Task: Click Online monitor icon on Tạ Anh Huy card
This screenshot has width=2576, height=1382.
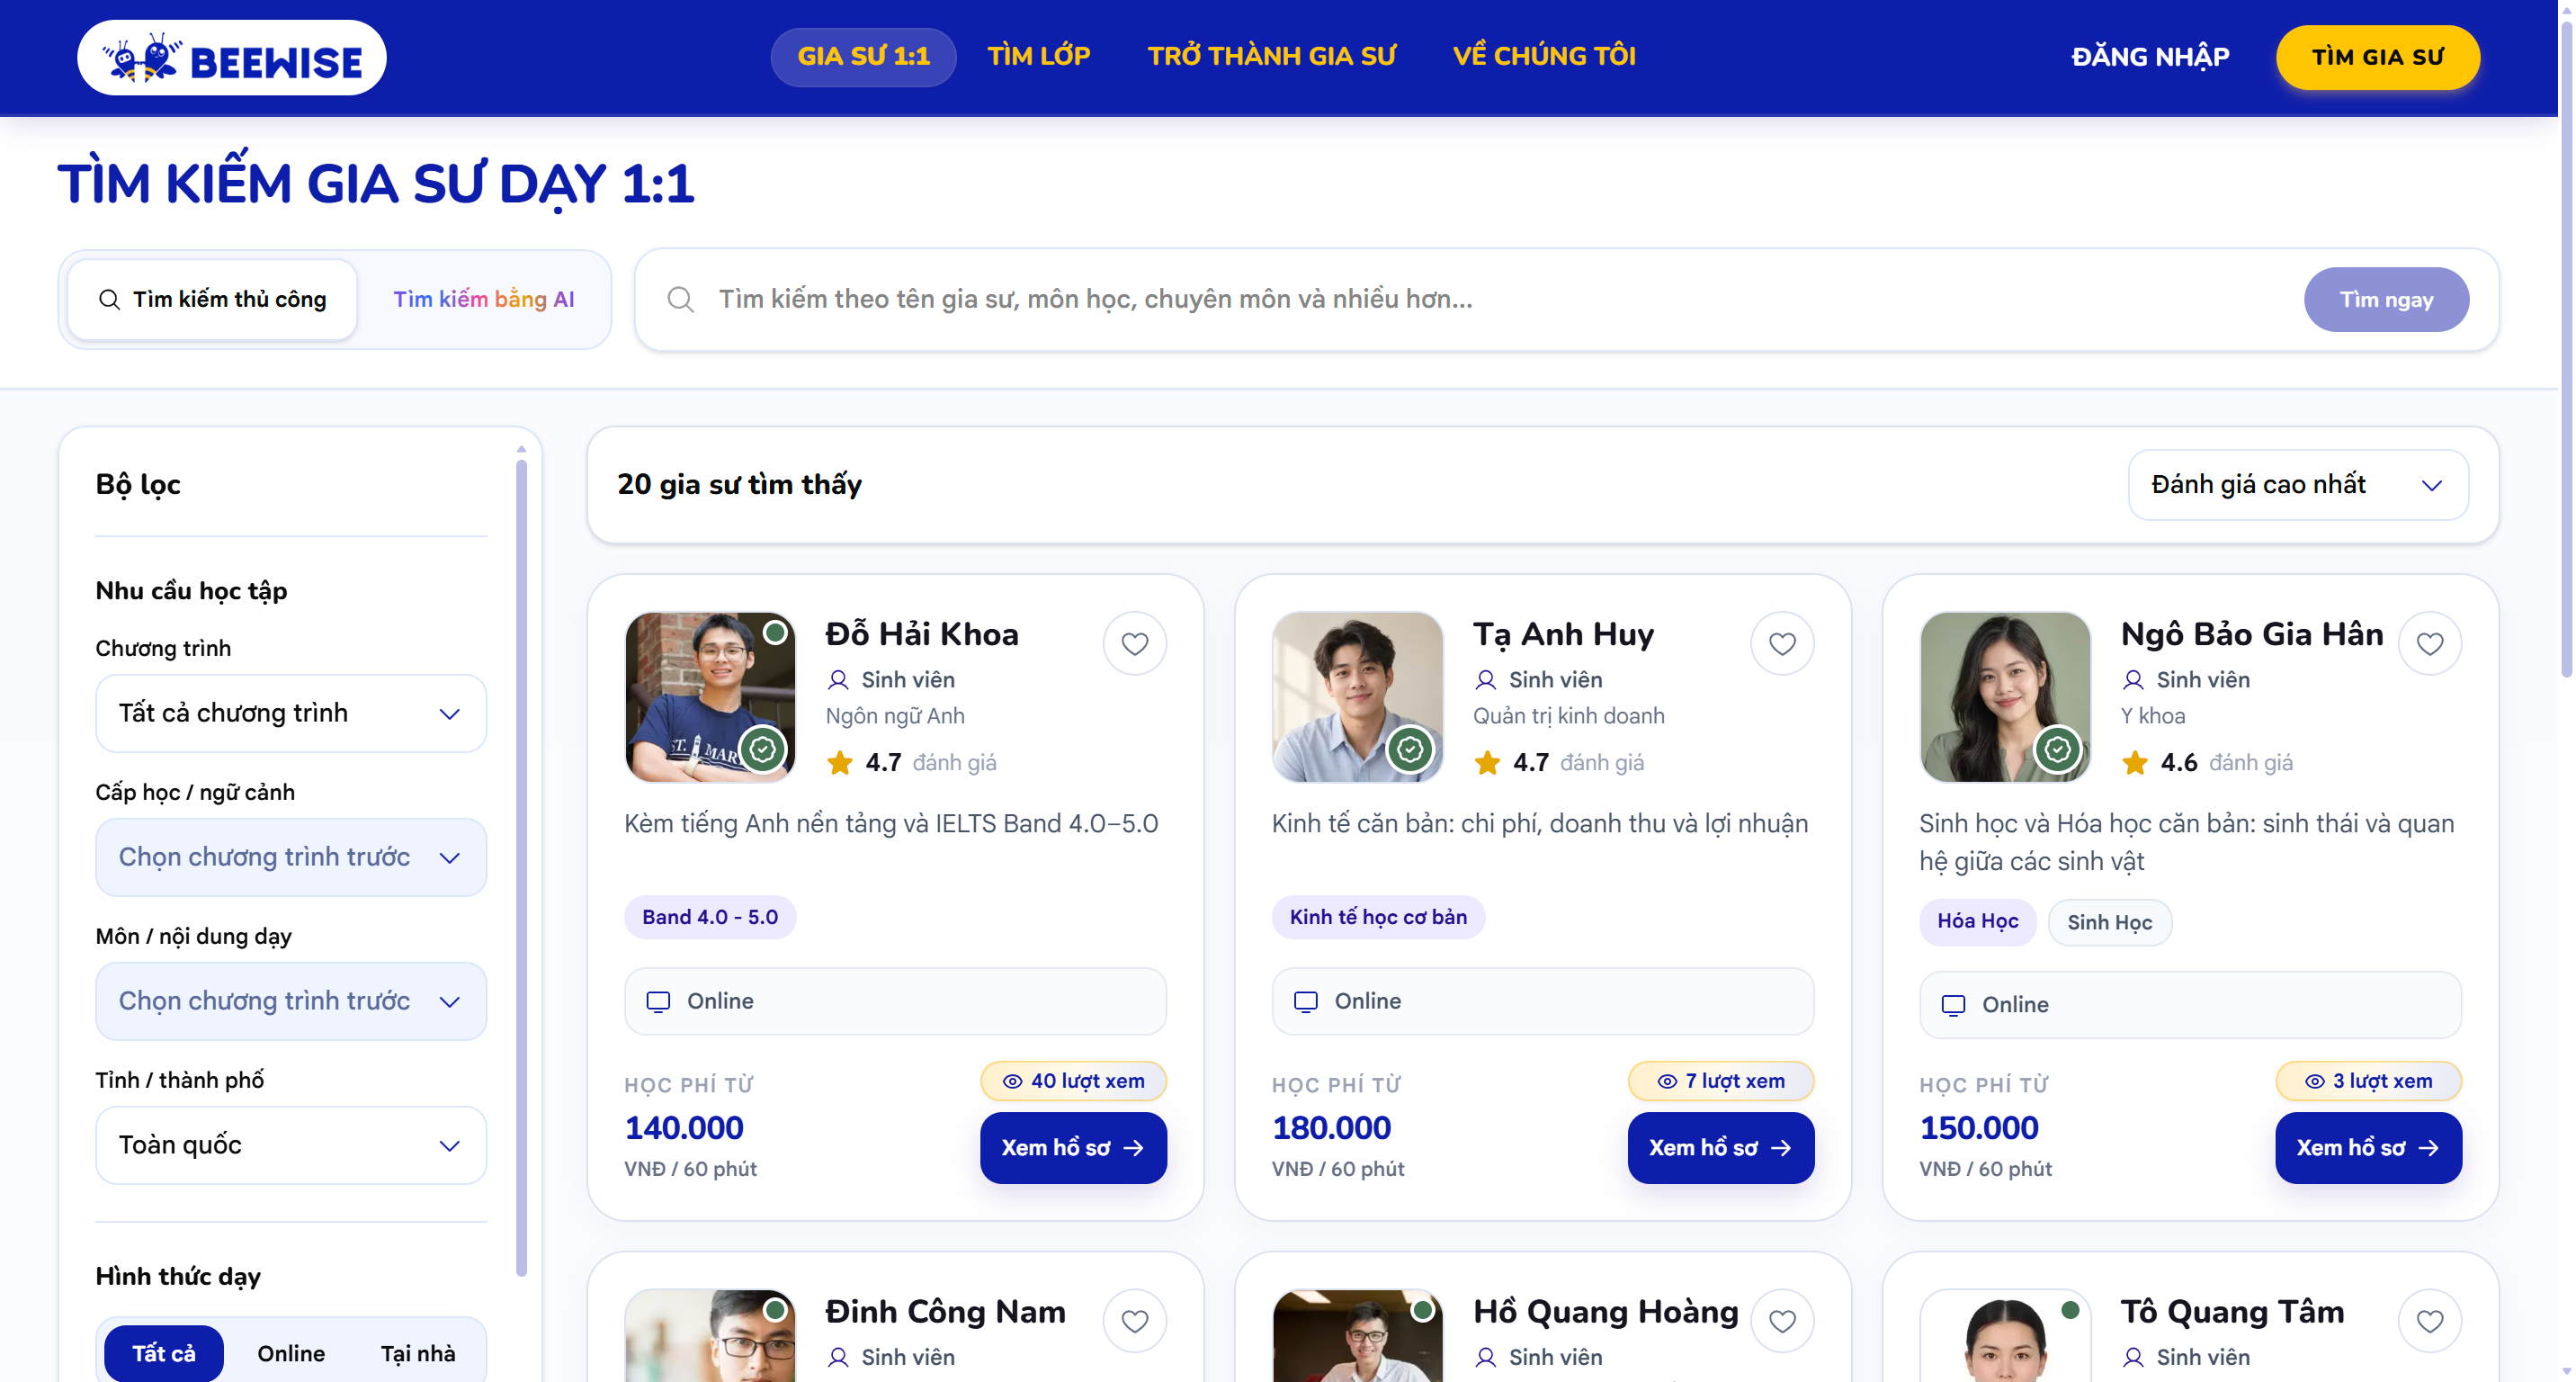Action: (x=1305, y=1002)
